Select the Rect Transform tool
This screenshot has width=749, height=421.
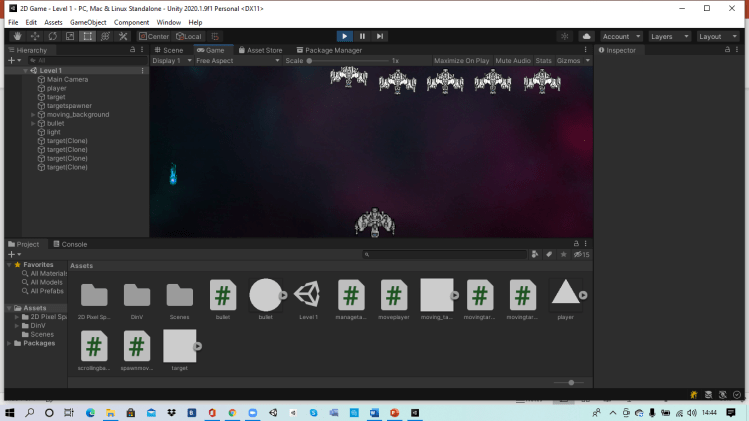tap(87, 36)
